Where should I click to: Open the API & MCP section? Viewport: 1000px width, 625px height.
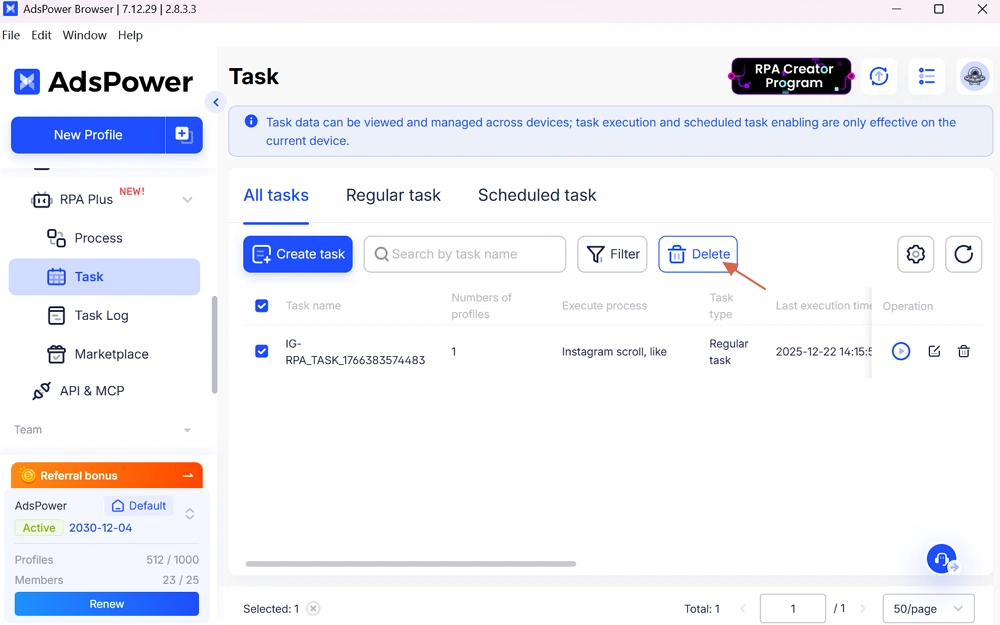[103, 390]
